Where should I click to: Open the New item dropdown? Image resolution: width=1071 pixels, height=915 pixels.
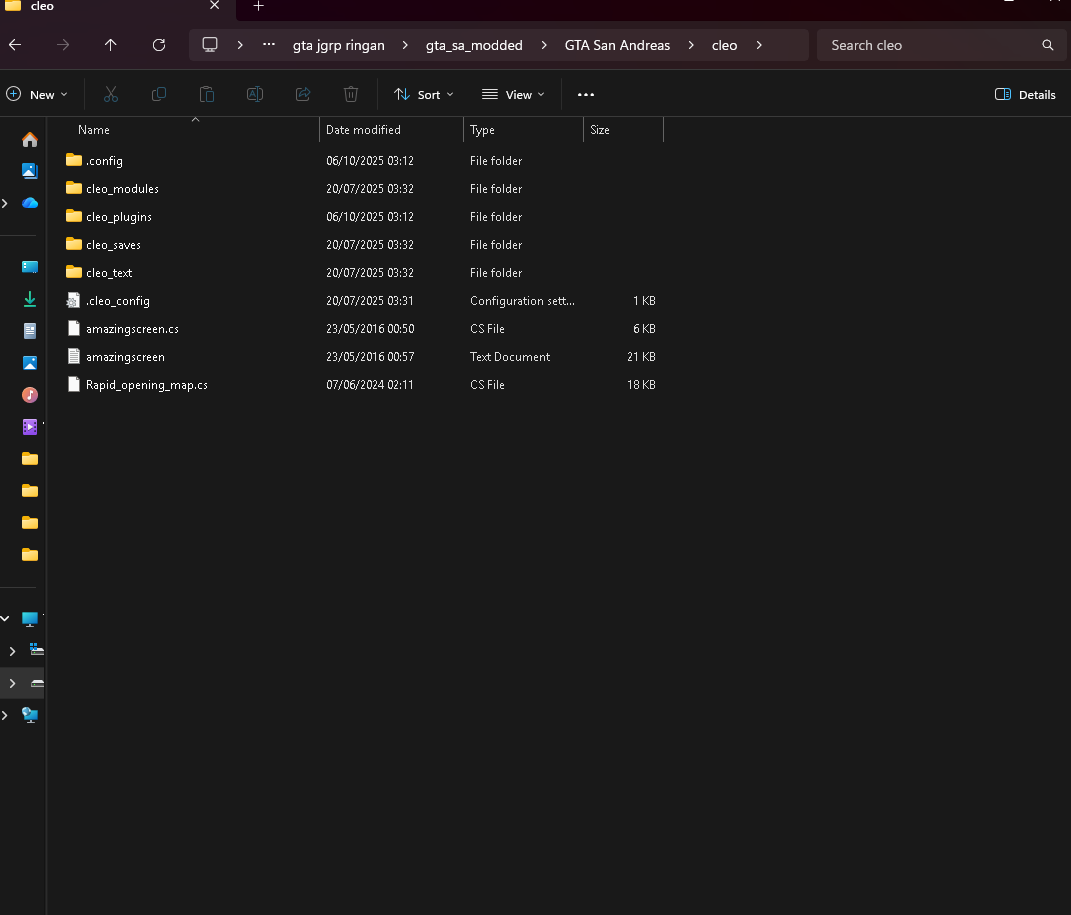point(37,94)
